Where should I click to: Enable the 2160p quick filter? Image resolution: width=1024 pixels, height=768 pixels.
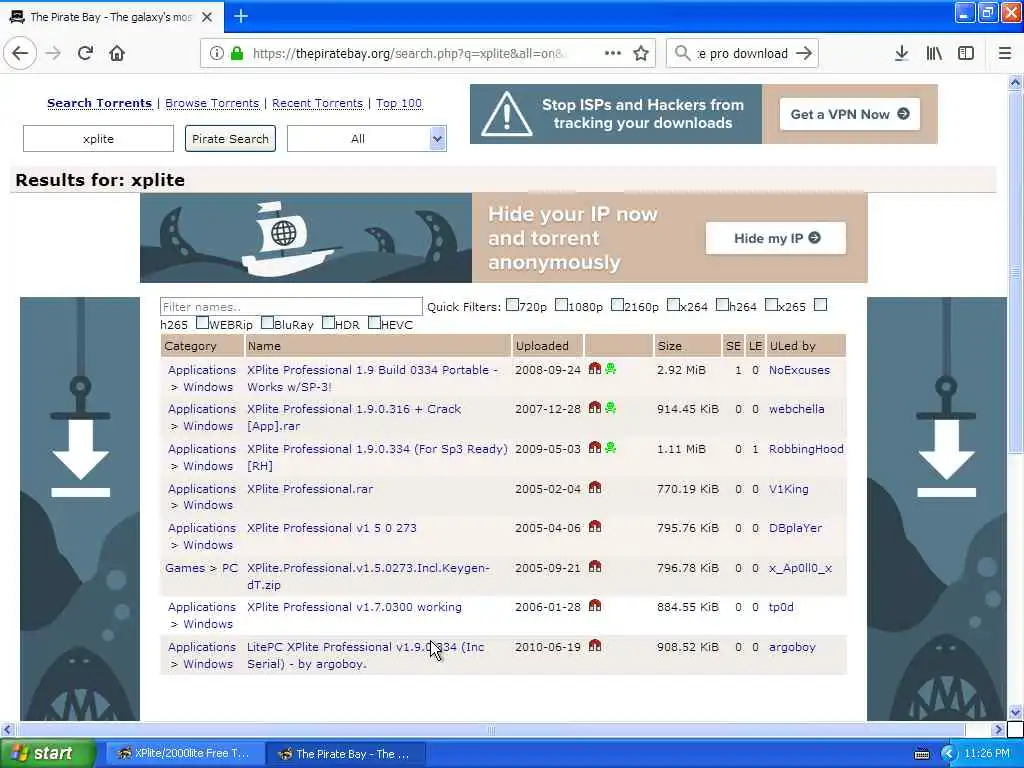coord(617,305)
